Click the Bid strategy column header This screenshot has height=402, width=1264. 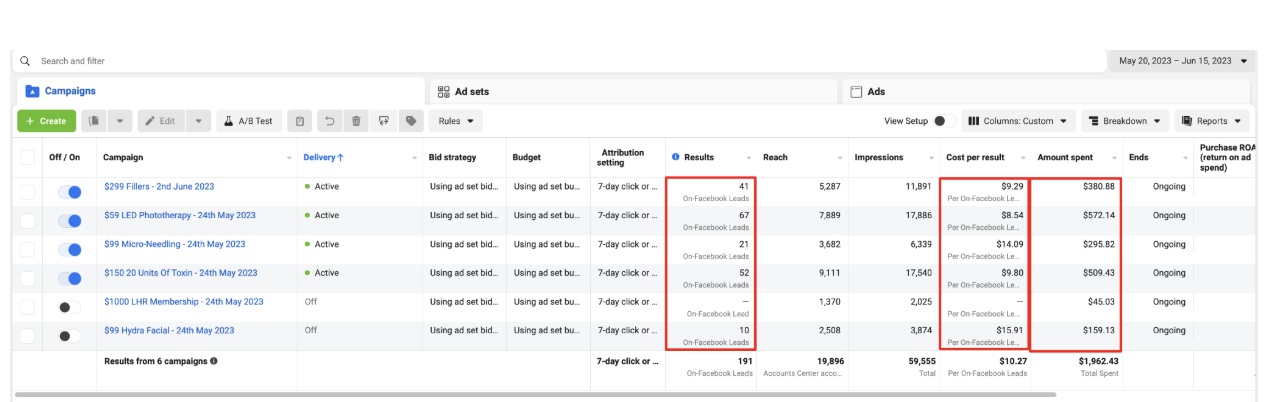click(x=453, y=157)
